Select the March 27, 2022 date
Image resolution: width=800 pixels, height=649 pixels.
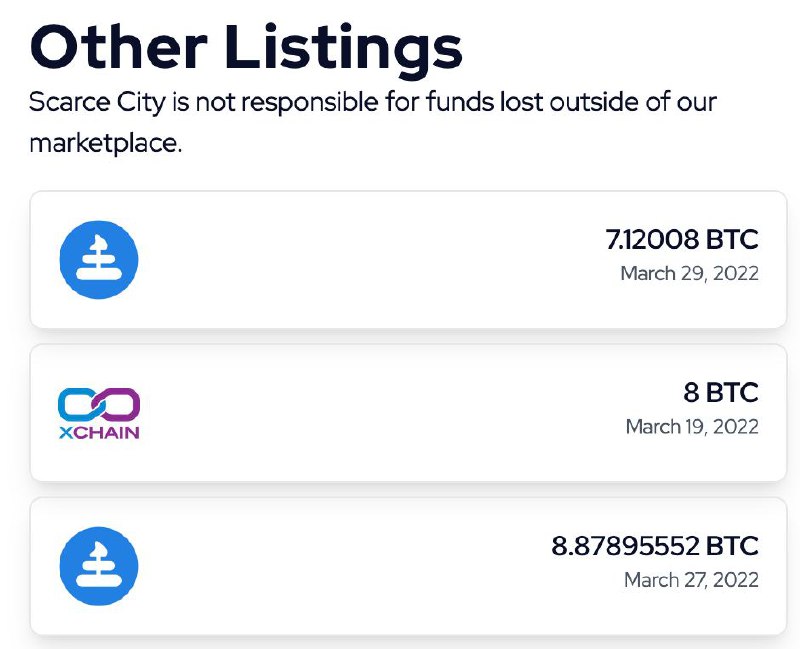691,580
